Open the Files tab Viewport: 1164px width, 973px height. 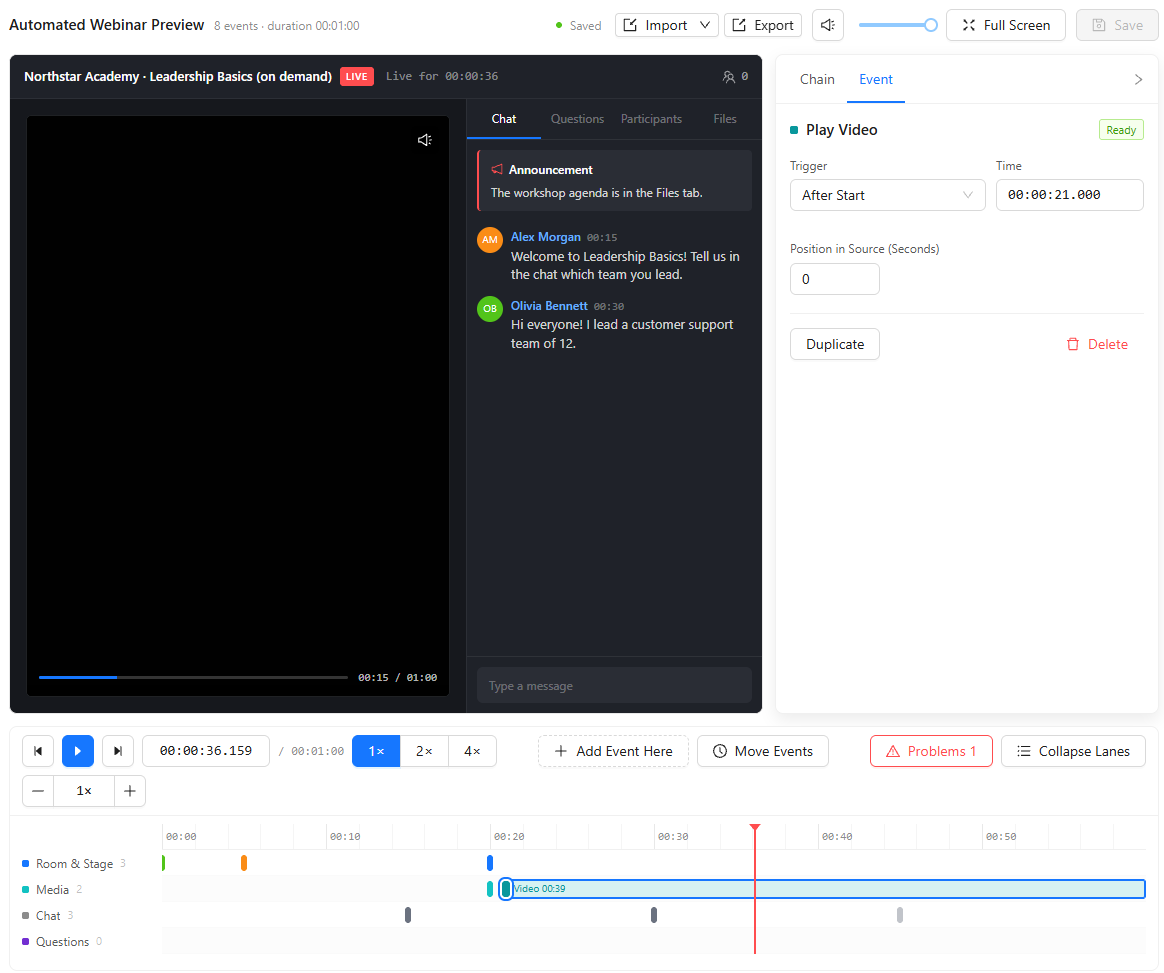coord(725,119)
